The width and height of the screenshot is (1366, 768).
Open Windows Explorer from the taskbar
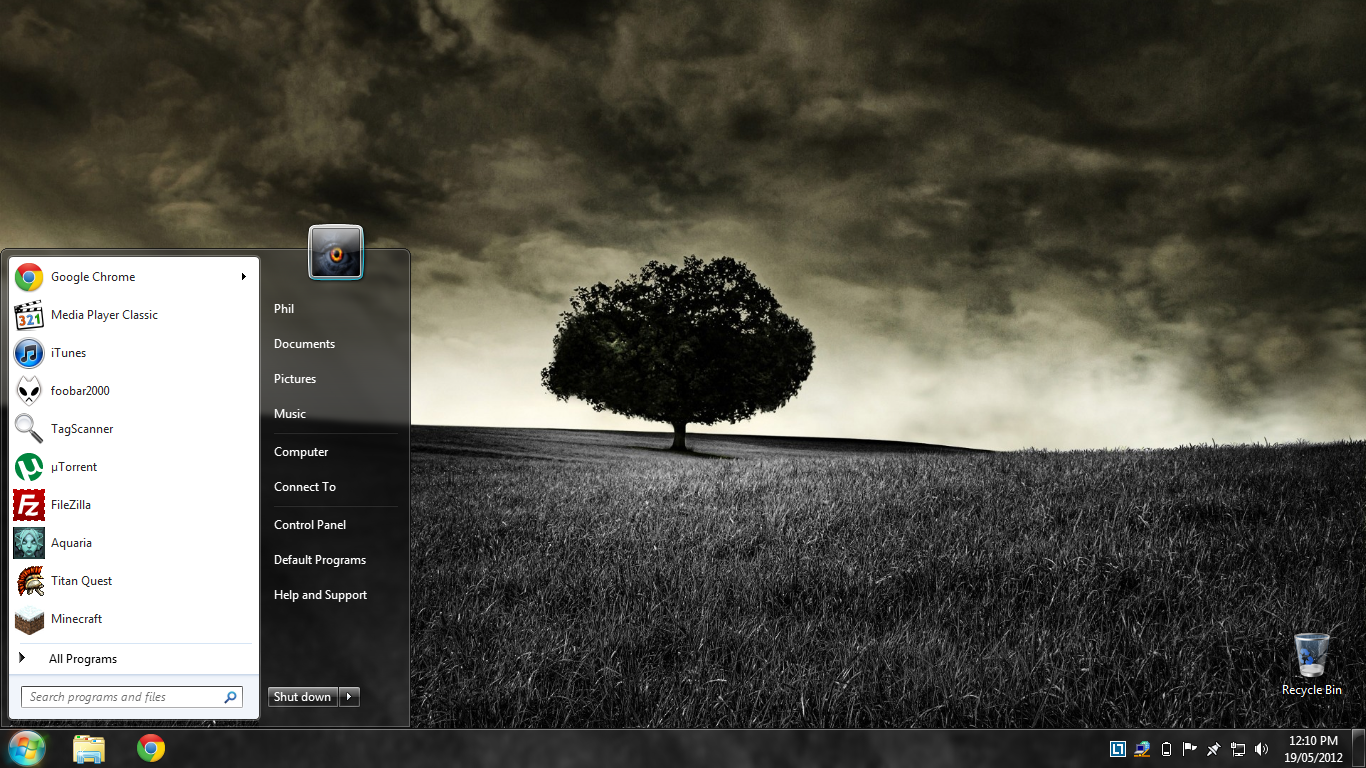point(89,748)
